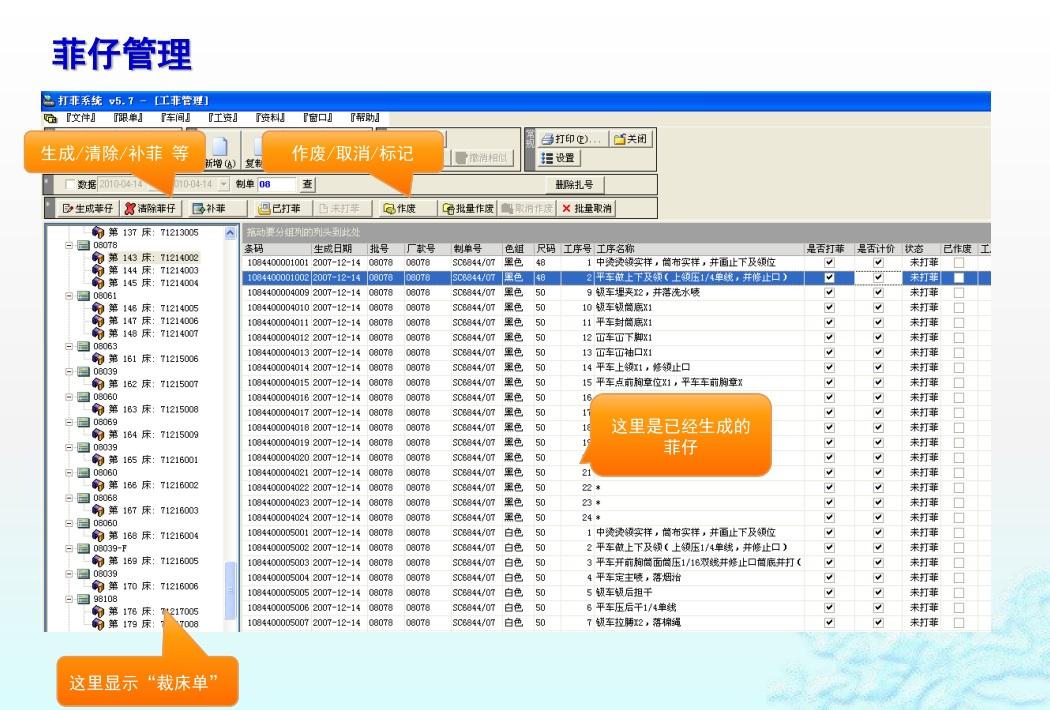This screenshot has height=710, width=1050.
Task: Sort by the 生成日期 column header
Action: coord(339,248)
